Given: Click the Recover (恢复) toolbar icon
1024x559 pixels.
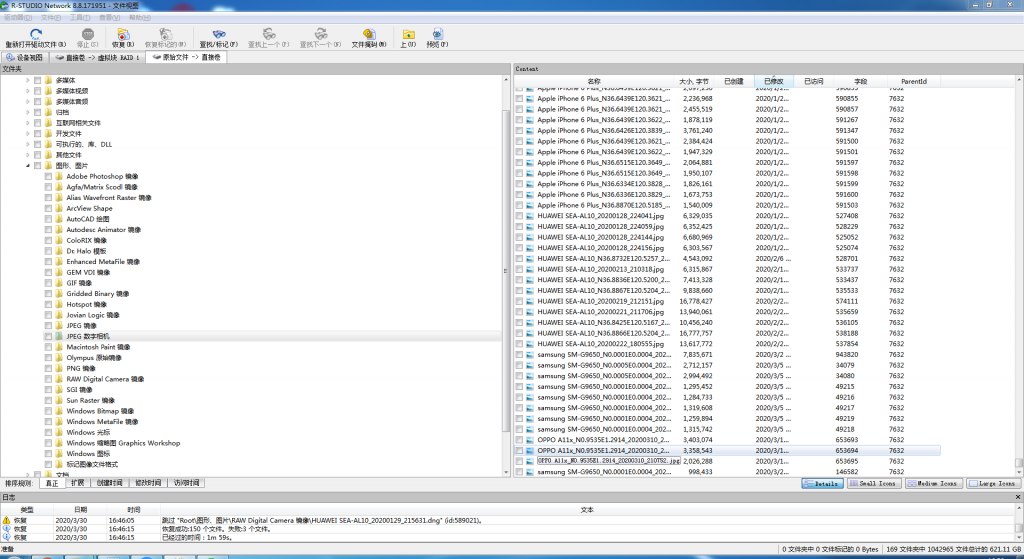Looking at the screenshot, I should [120, 35].
